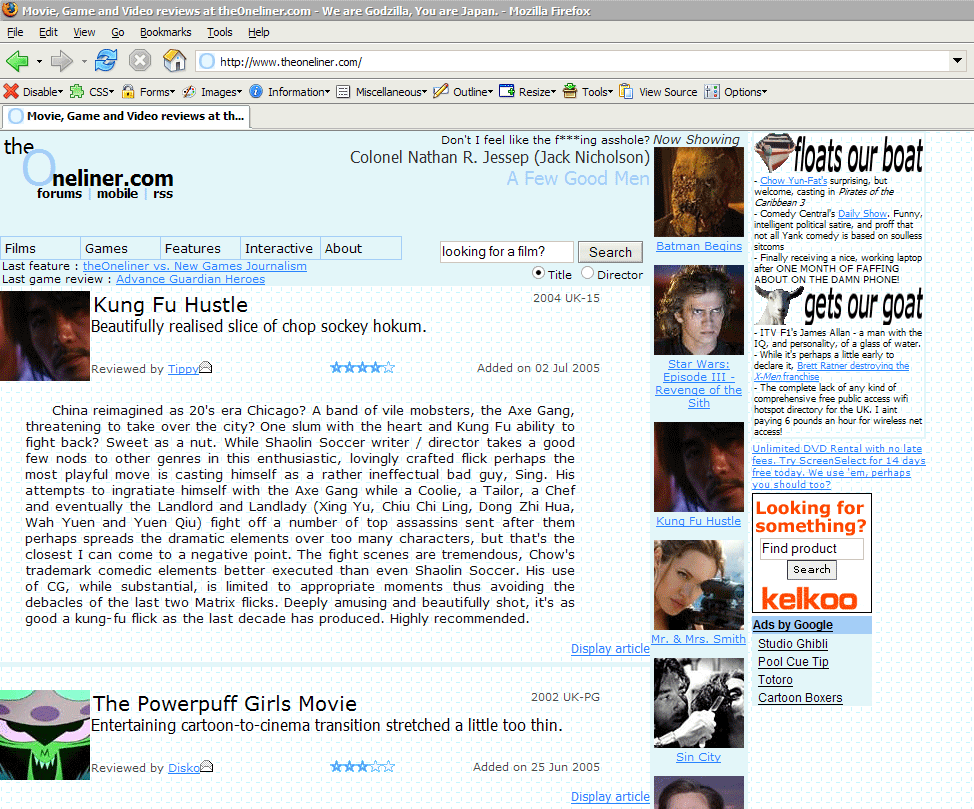Open the Help menu
This screenshot has height=809, width=974.
[258, 32]
